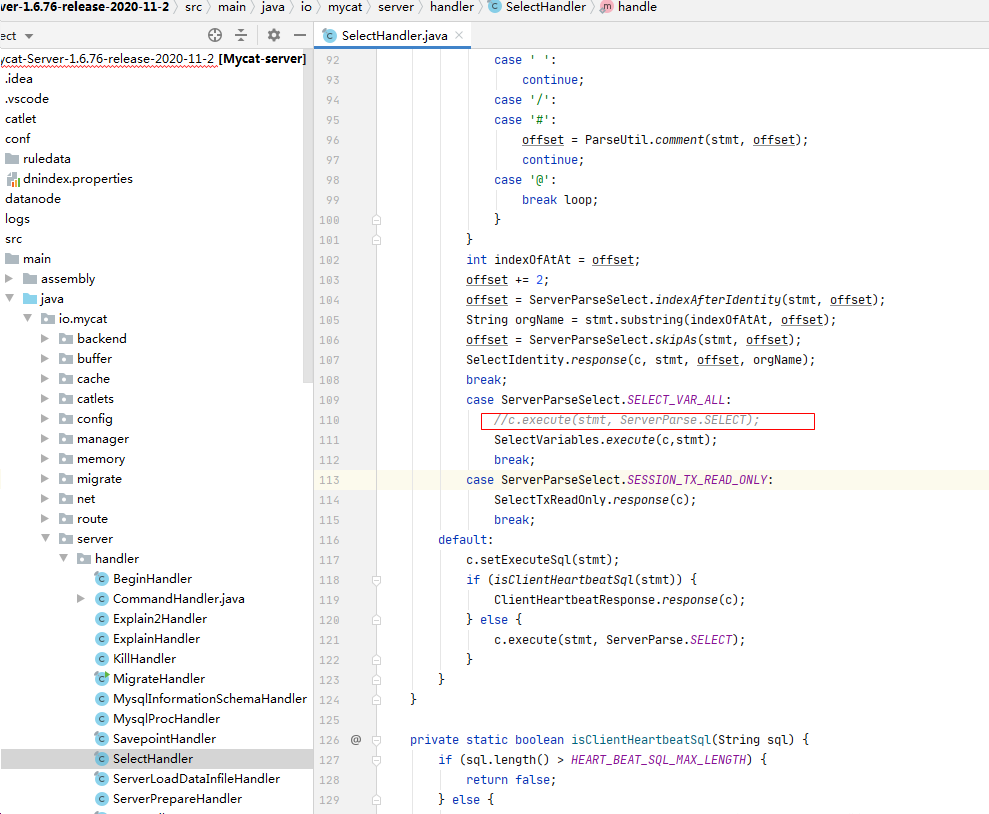
Task: Select ServerPrepareHandler class icon
Action: coord(102,799)
